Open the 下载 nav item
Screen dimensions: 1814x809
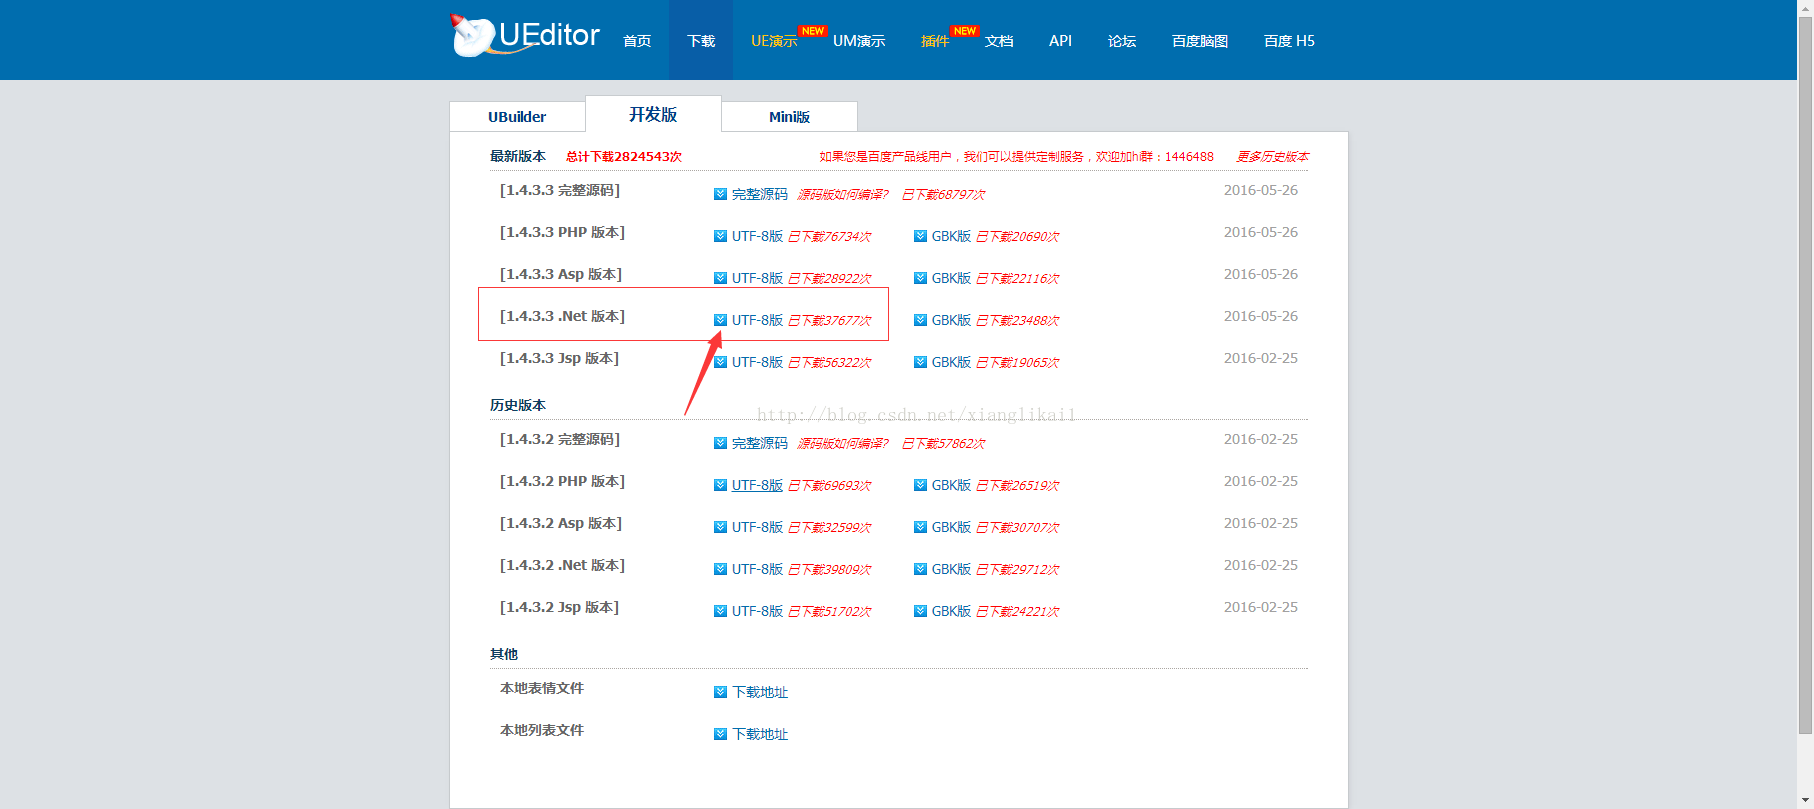coord(701,41)
